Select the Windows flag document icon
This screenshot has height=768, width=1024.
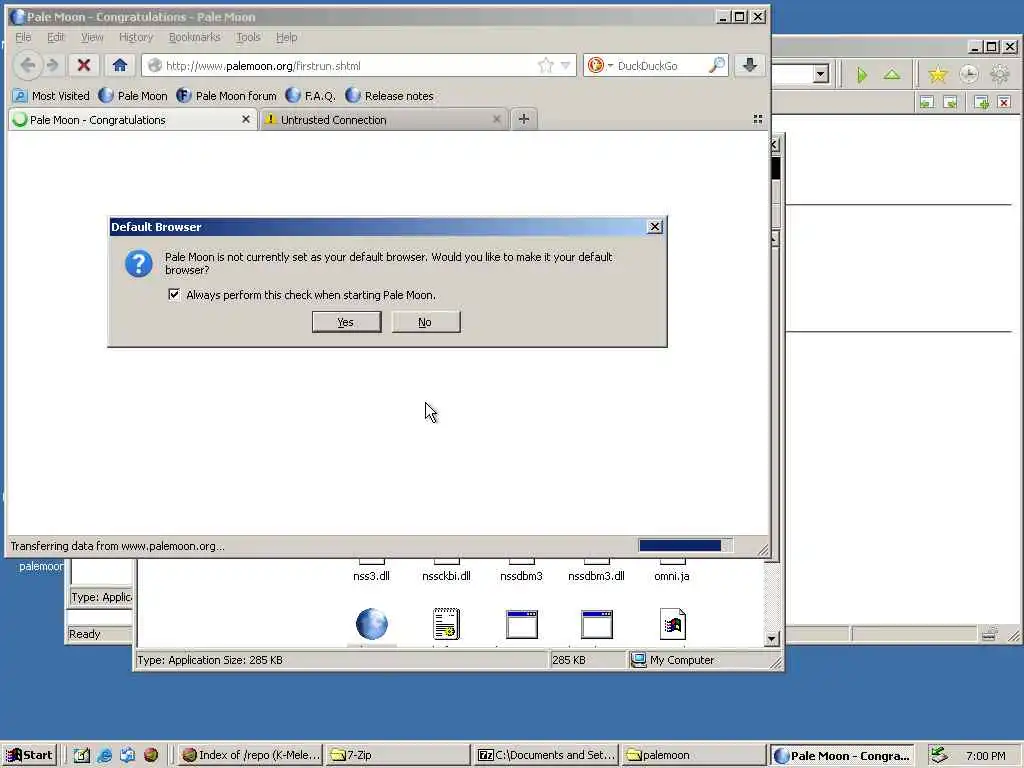(673, 624)
